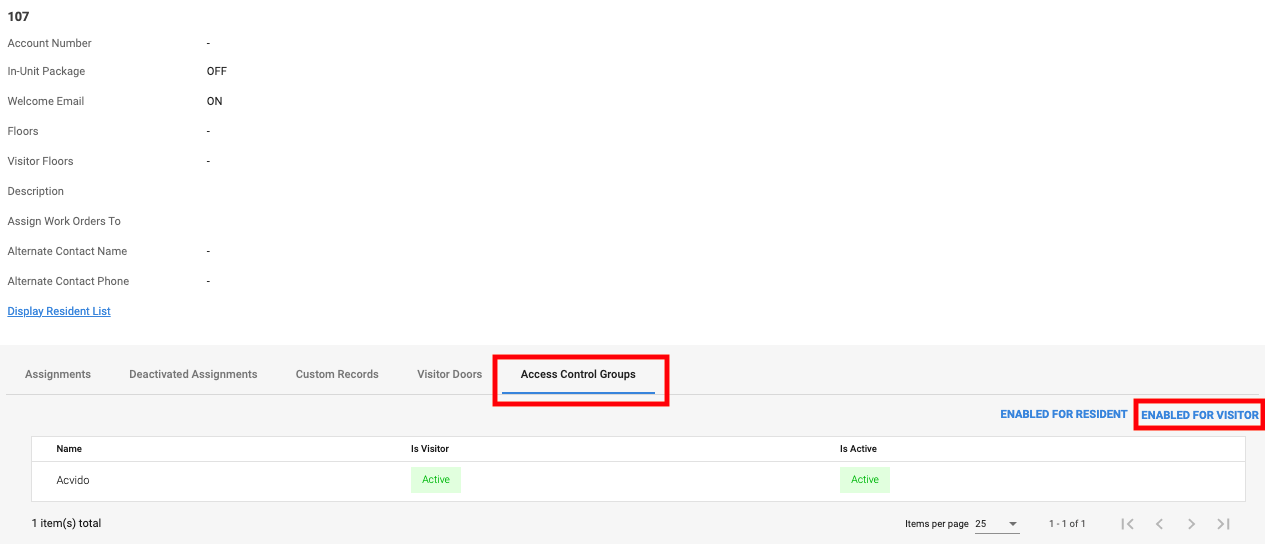This screenshot has height=544, width=1265.
Task: Toggle the Is Visitor Active badge for Acvido
Action: pos(436,480)
